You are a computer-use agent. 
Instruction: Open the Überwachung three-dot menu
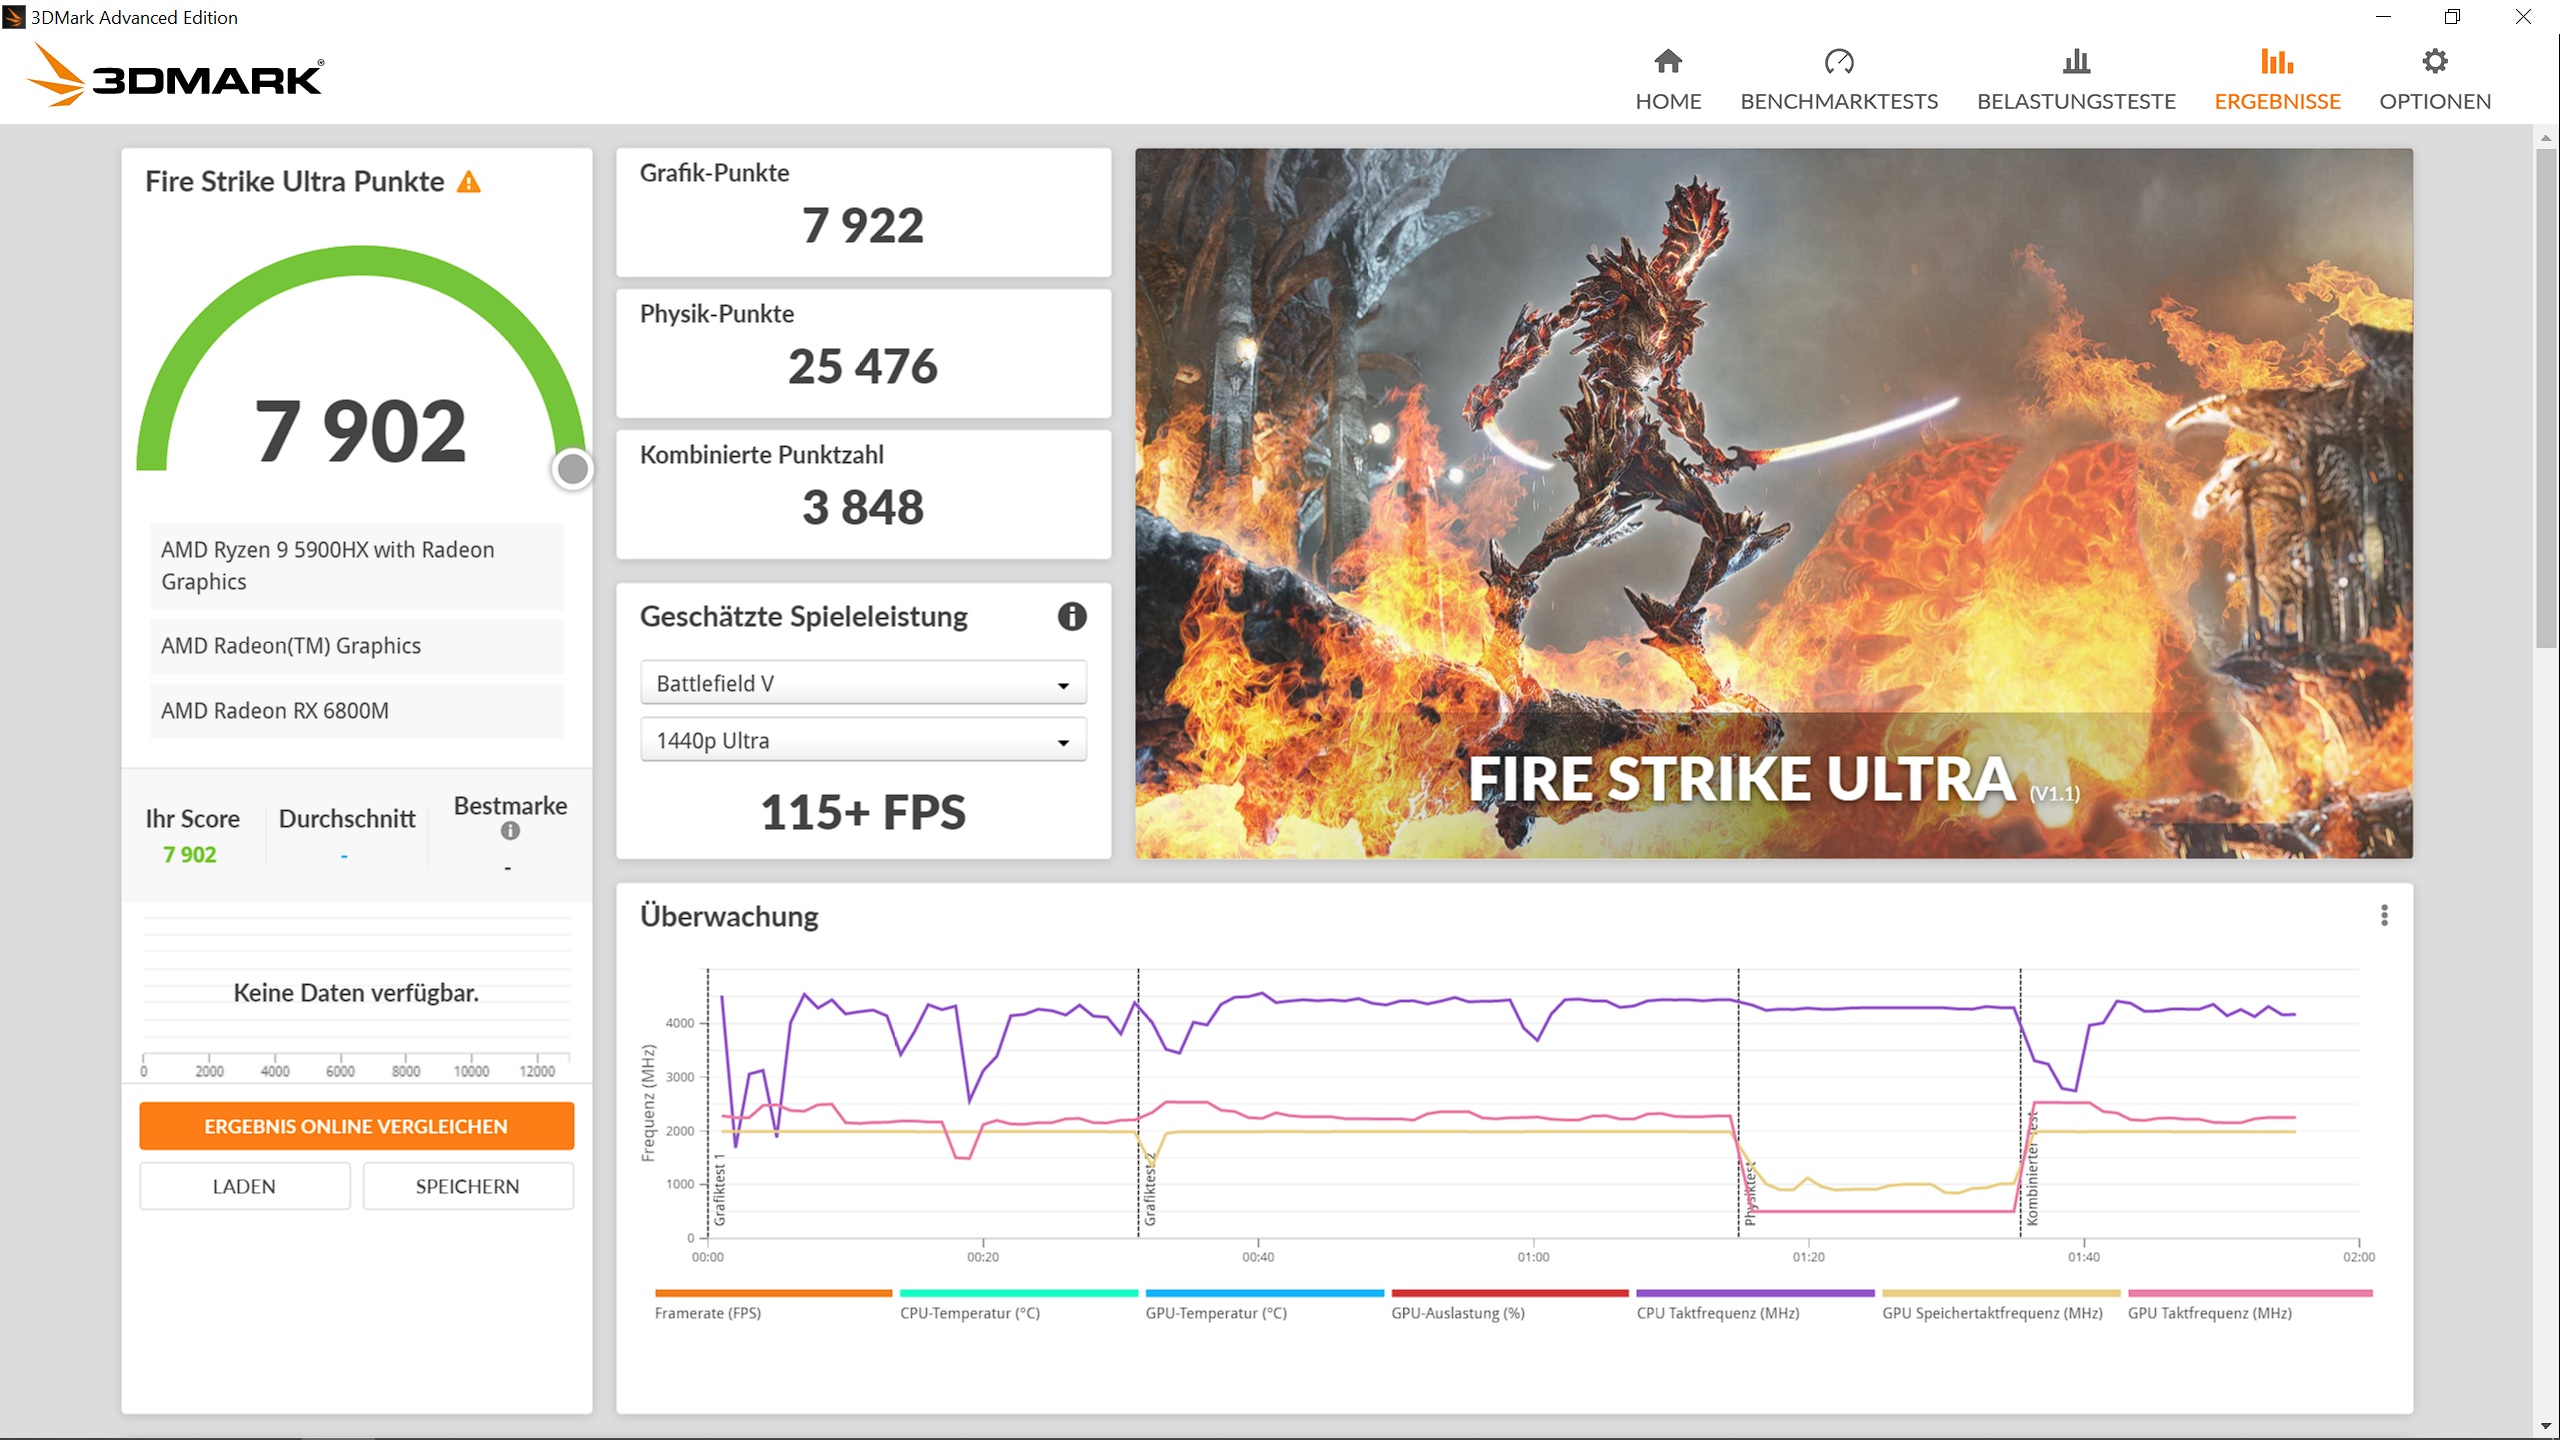click(x=2384, y=915)
